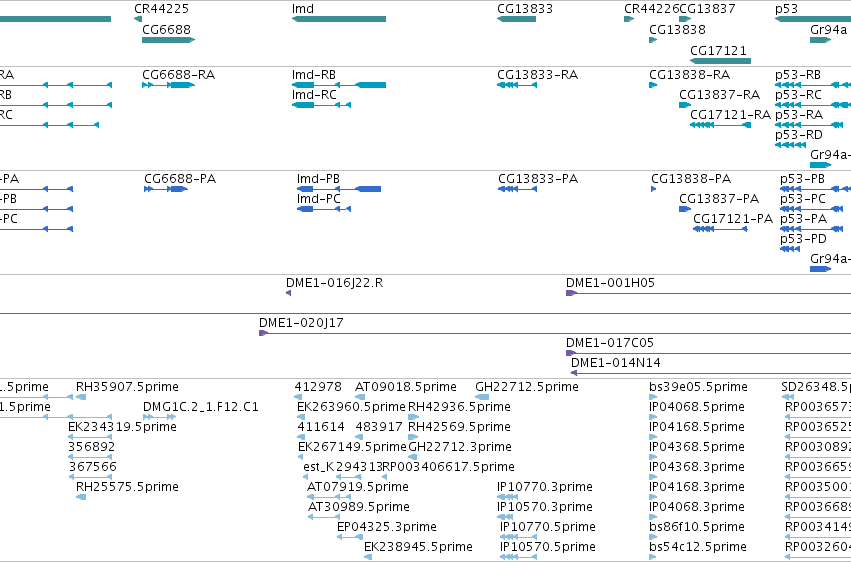This screenshot has width=851, height=562.
Task: Select the bs86f10.5prime EST label
Action: tap(697, 527)
